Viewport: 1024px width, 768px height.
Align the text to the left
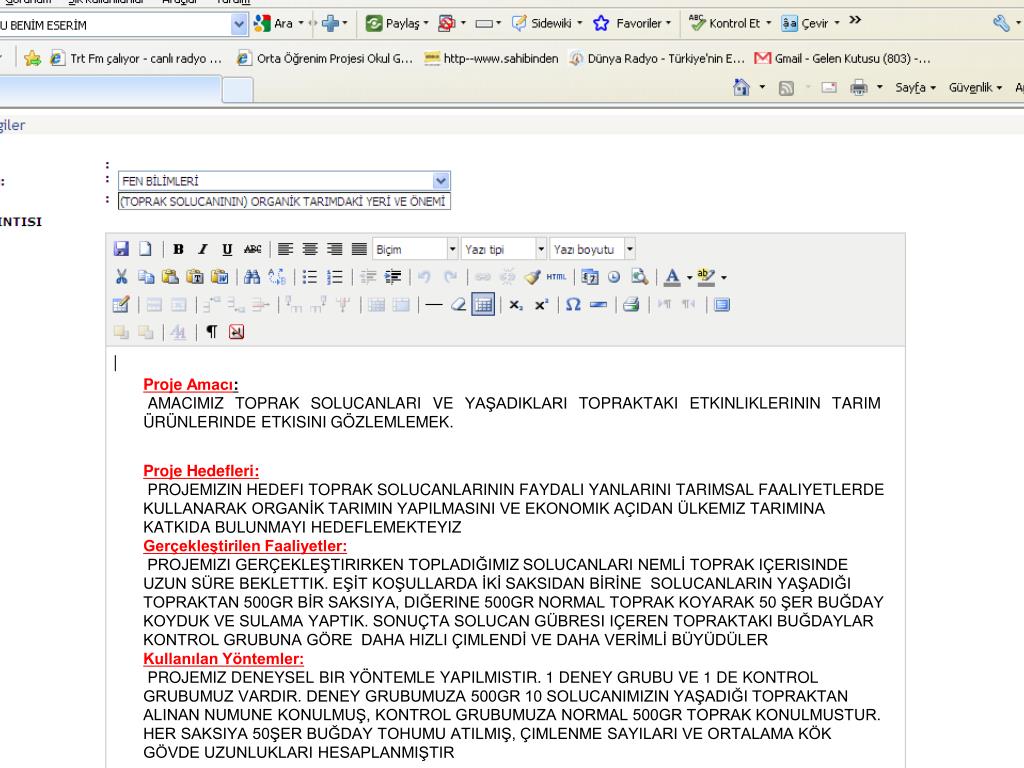pos(285,249)
